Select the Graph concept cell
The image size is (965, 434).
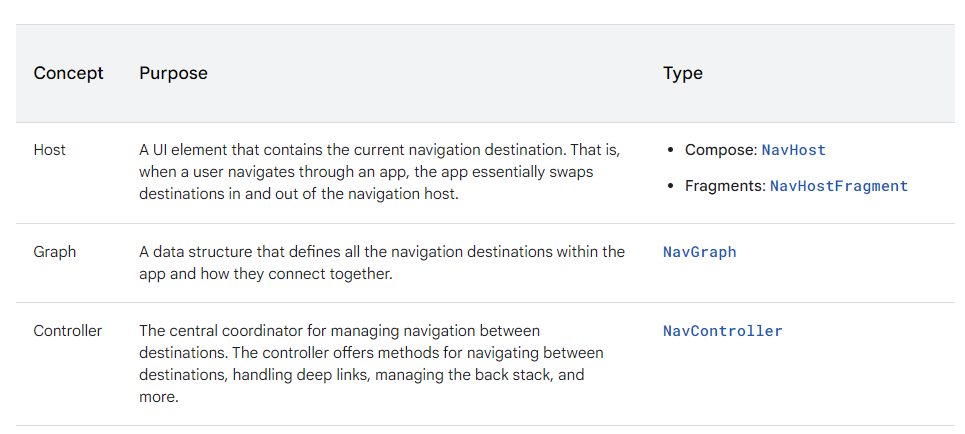coord(54,252)
